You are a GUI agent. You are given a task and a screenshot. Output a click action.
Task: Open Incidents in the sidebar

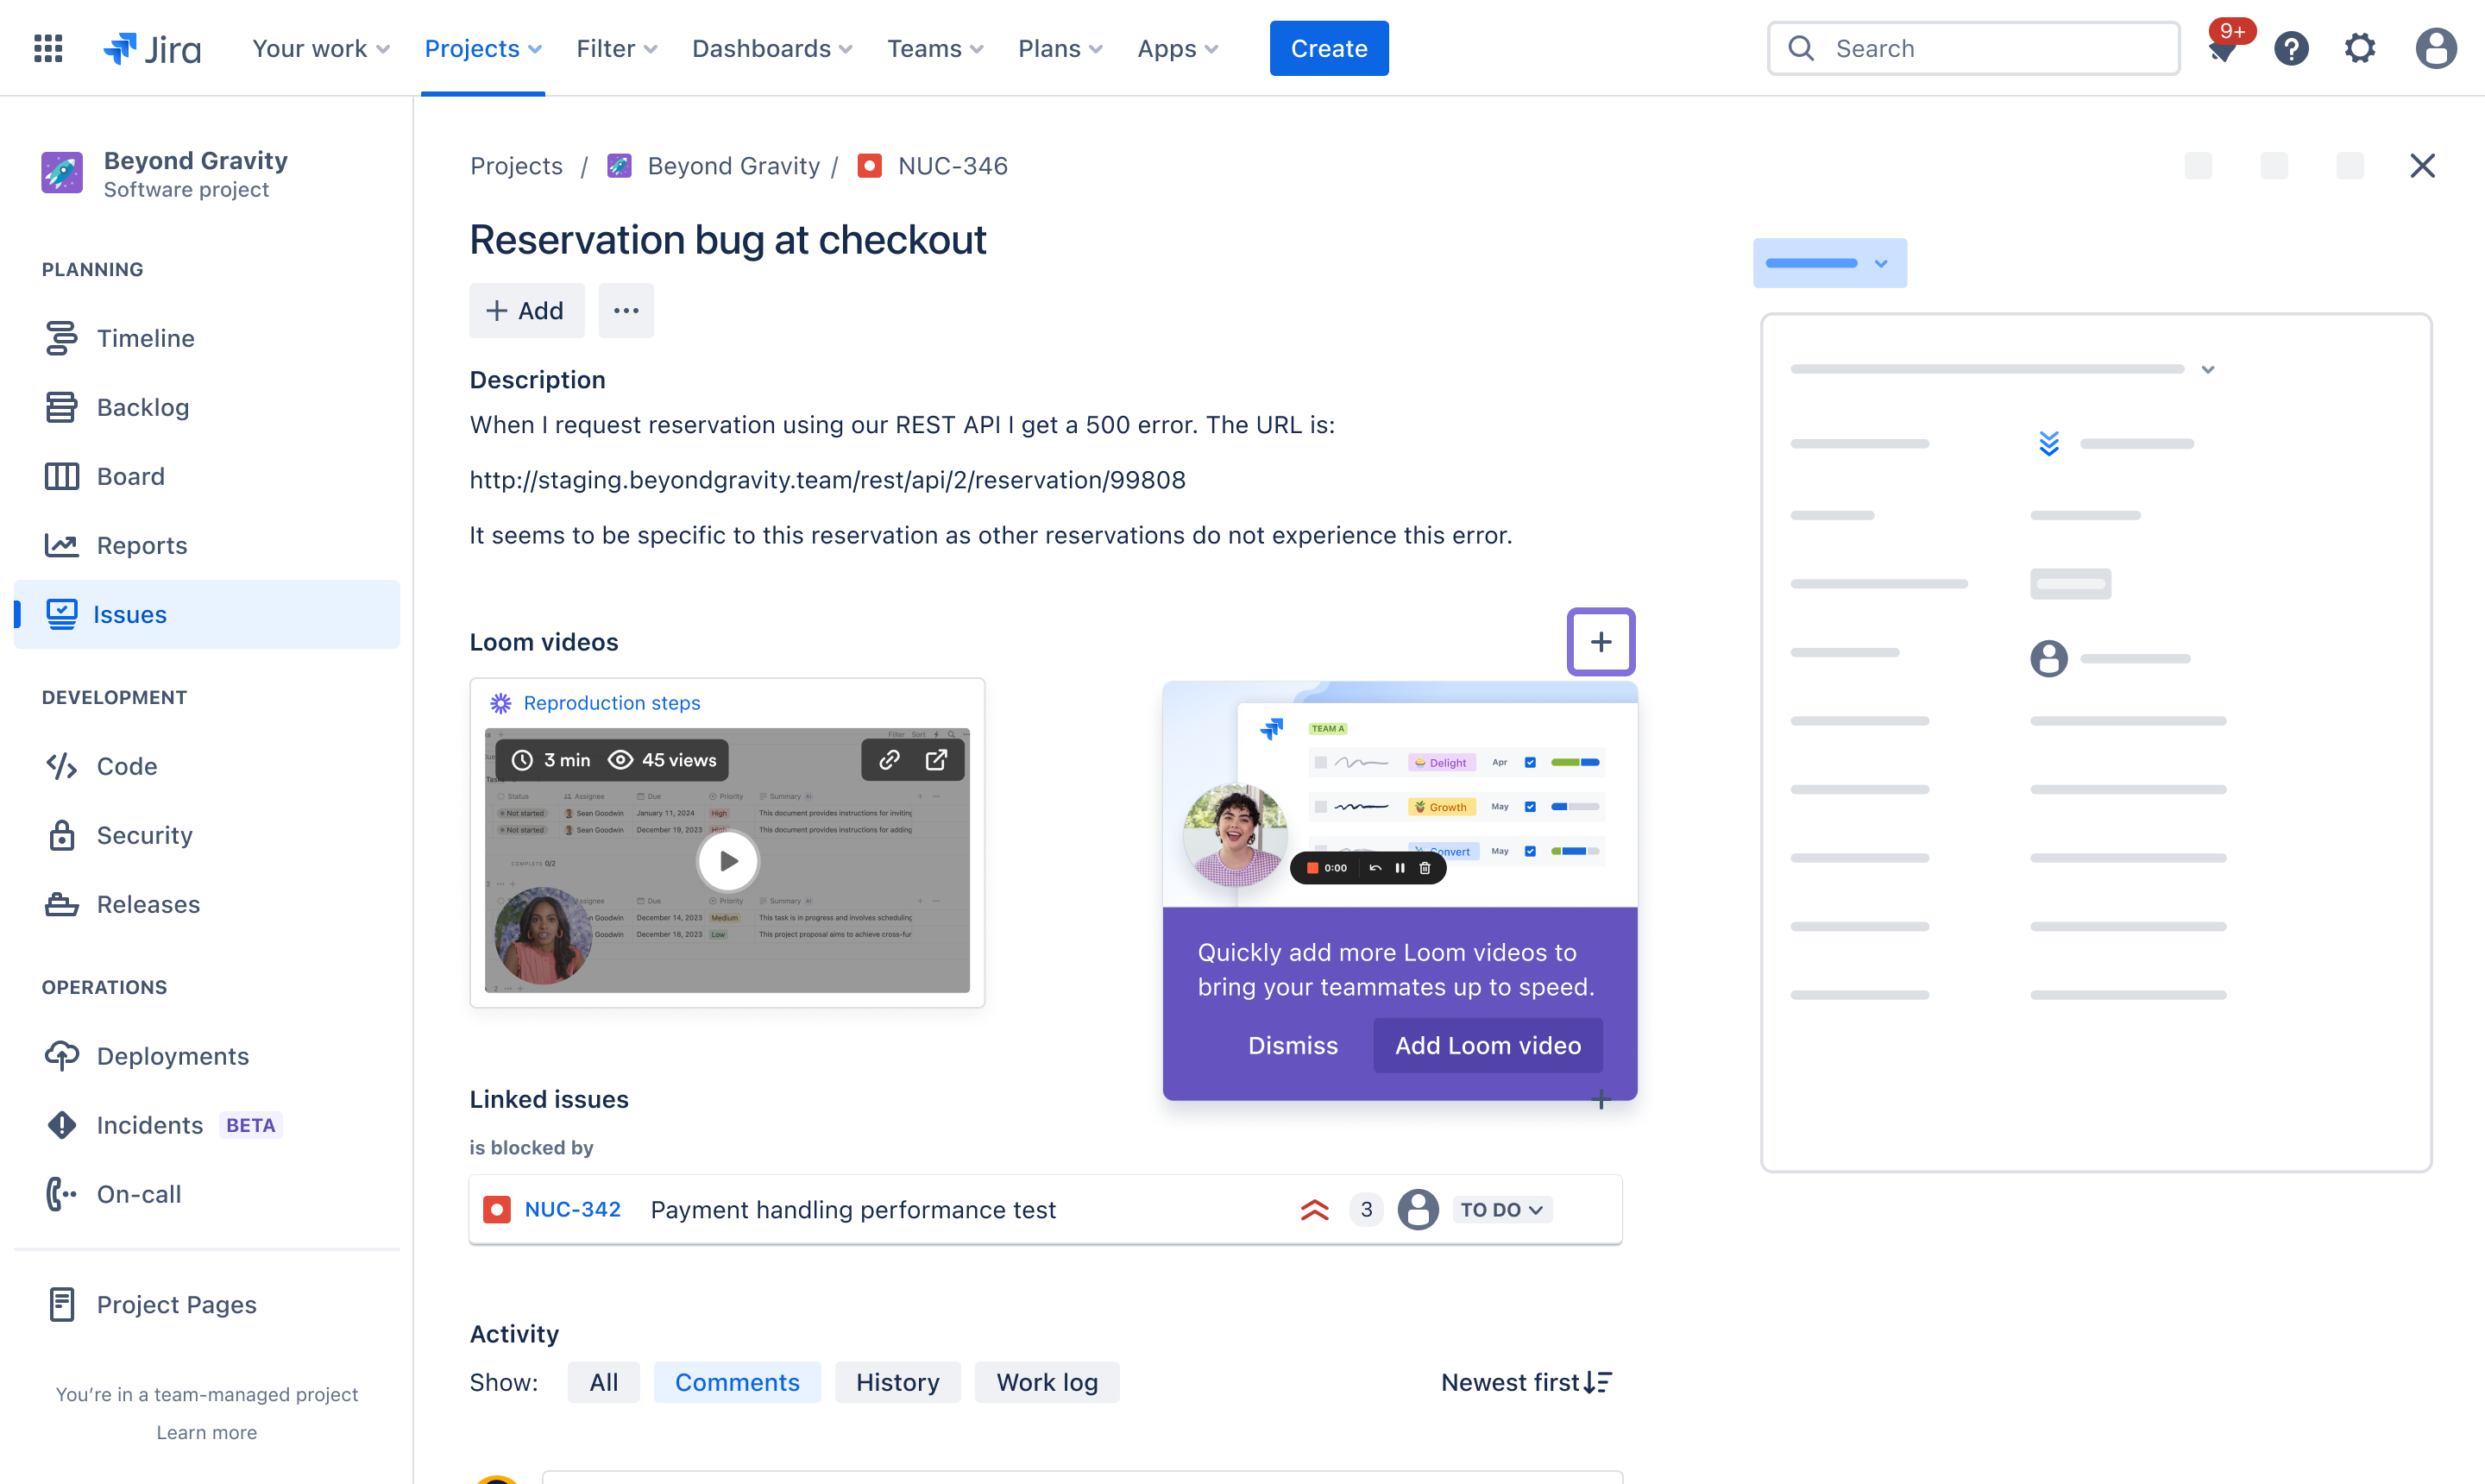pos(207,1125)
